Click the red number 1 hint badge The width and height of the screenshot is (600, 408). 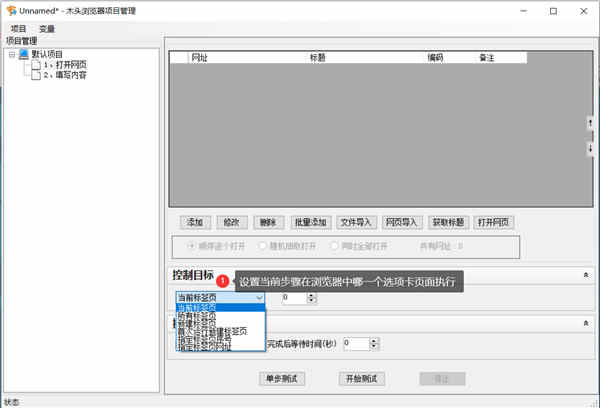point(222,281)
